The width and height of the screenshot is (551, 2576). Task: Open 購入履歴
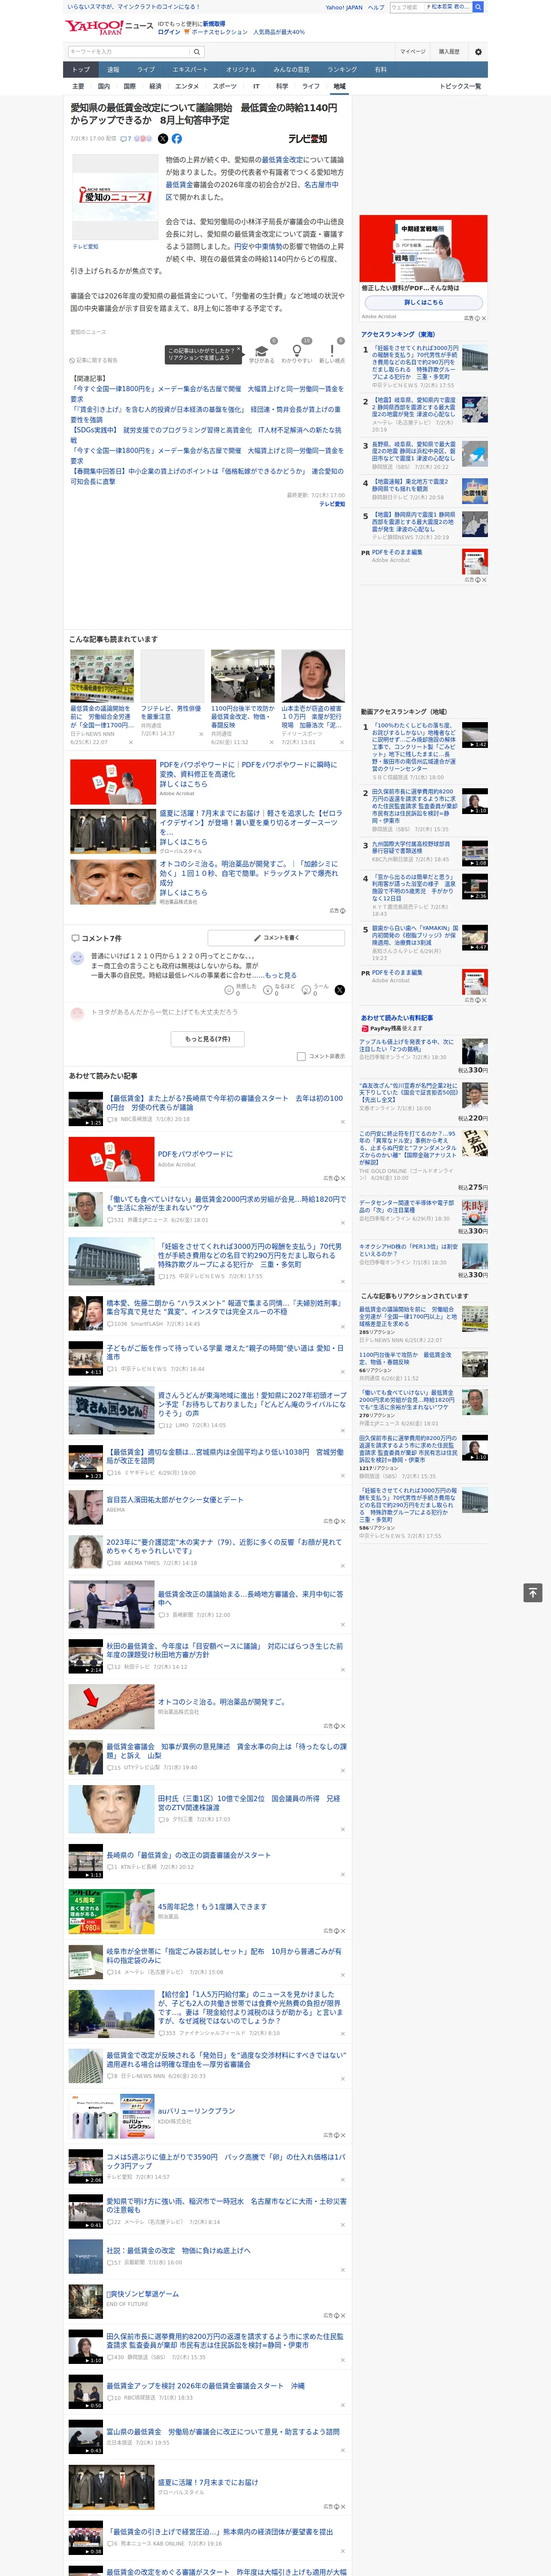449,52
